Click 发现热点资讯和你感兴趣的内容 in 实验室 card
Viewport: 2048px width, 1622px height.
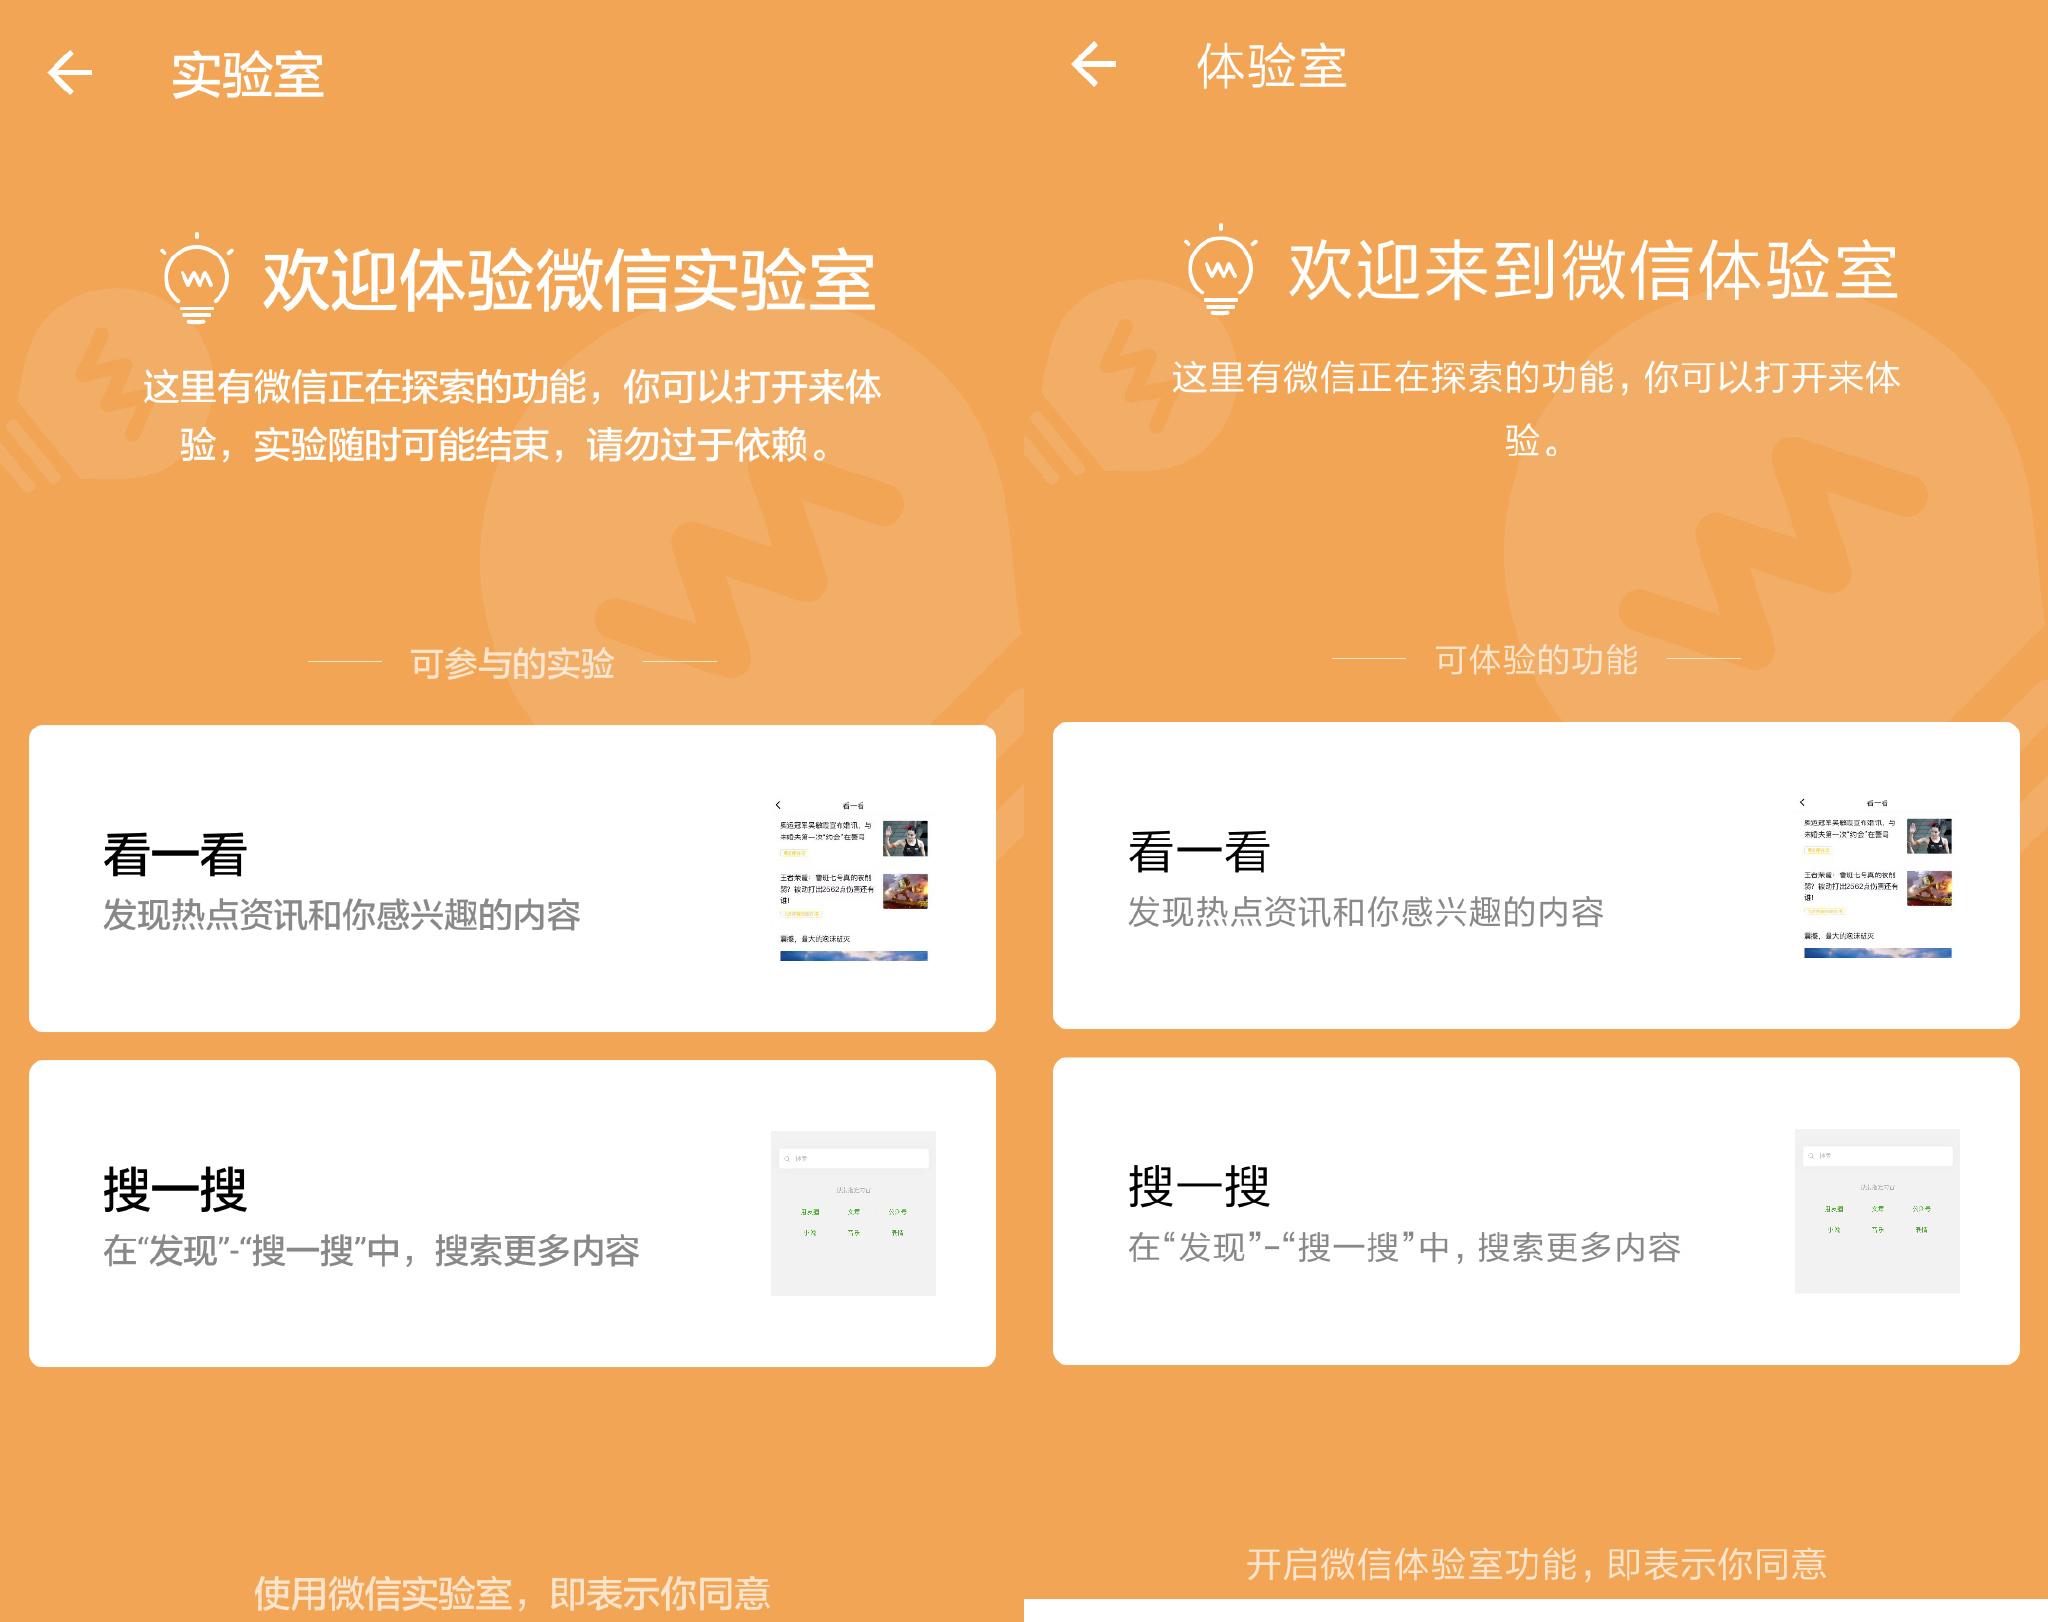[x=342, y=915]
